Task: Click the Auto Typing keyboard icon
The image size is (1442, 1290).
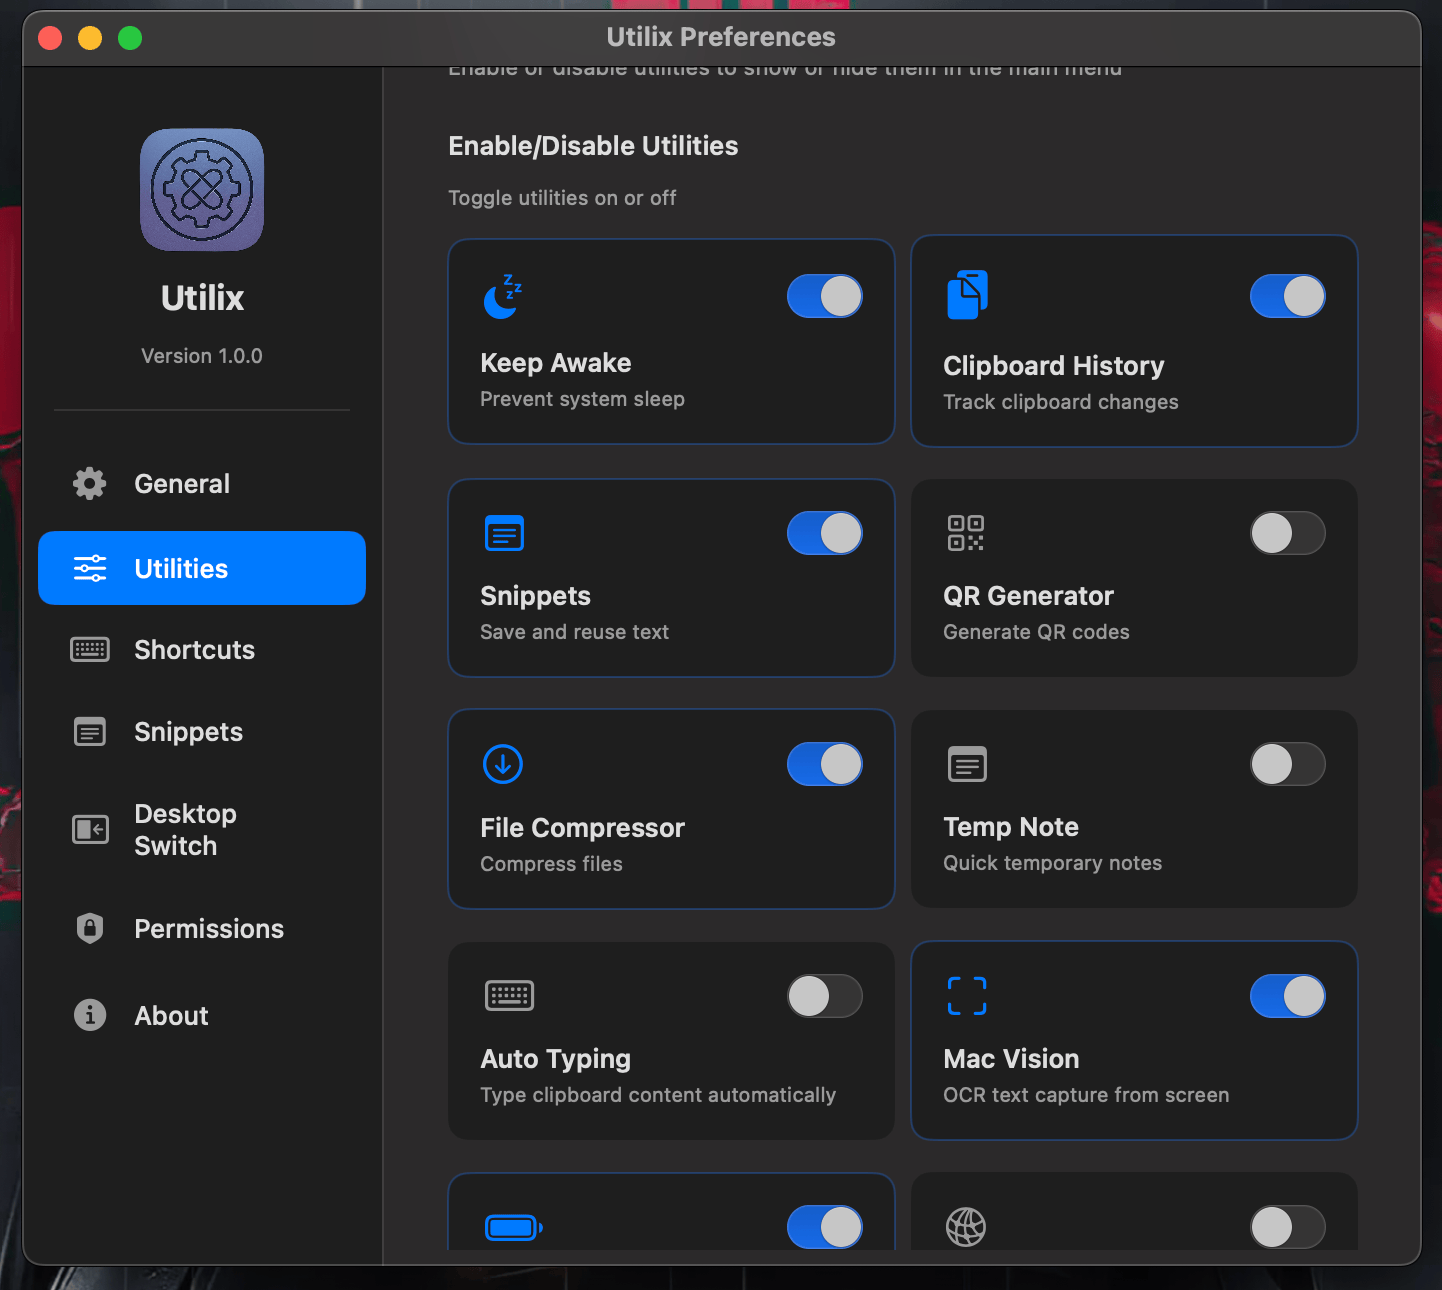Action: pos(509,996)
